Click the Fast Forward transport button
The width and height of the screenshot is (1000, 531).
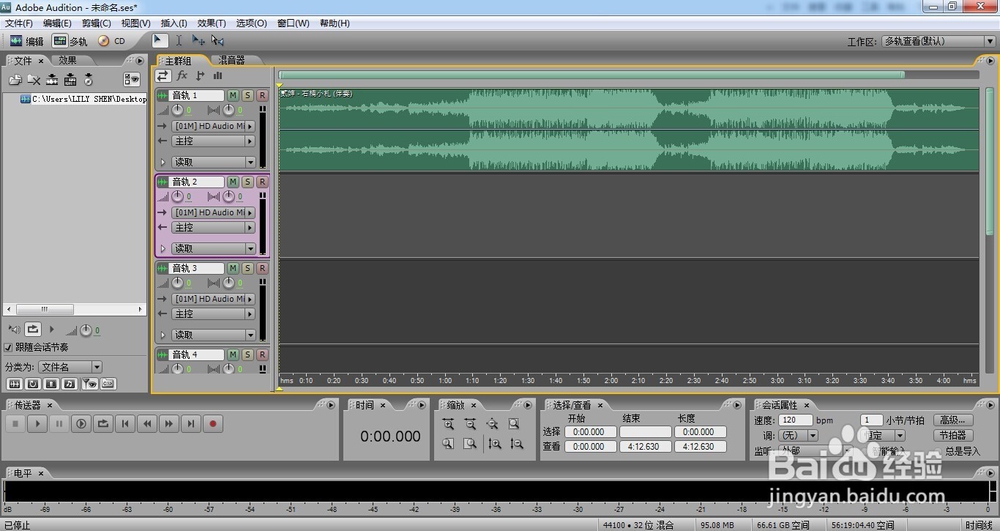(169, 423)
